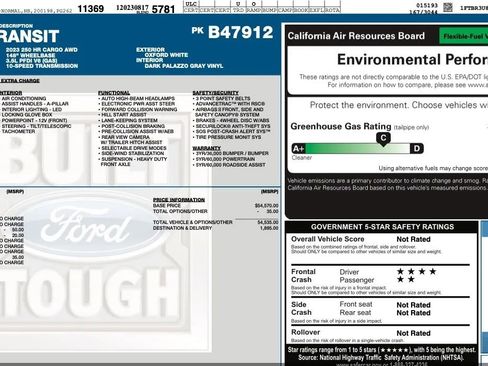Click AIR CONDITIONING interior item
Screen dimensions: 488x366
(x=24, y=98)
